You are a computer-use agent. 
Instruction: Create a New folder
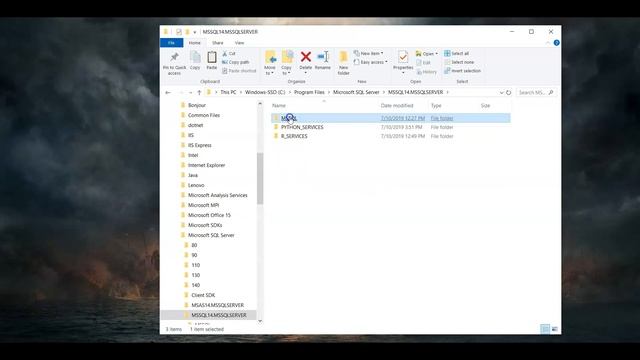point(344,63)
